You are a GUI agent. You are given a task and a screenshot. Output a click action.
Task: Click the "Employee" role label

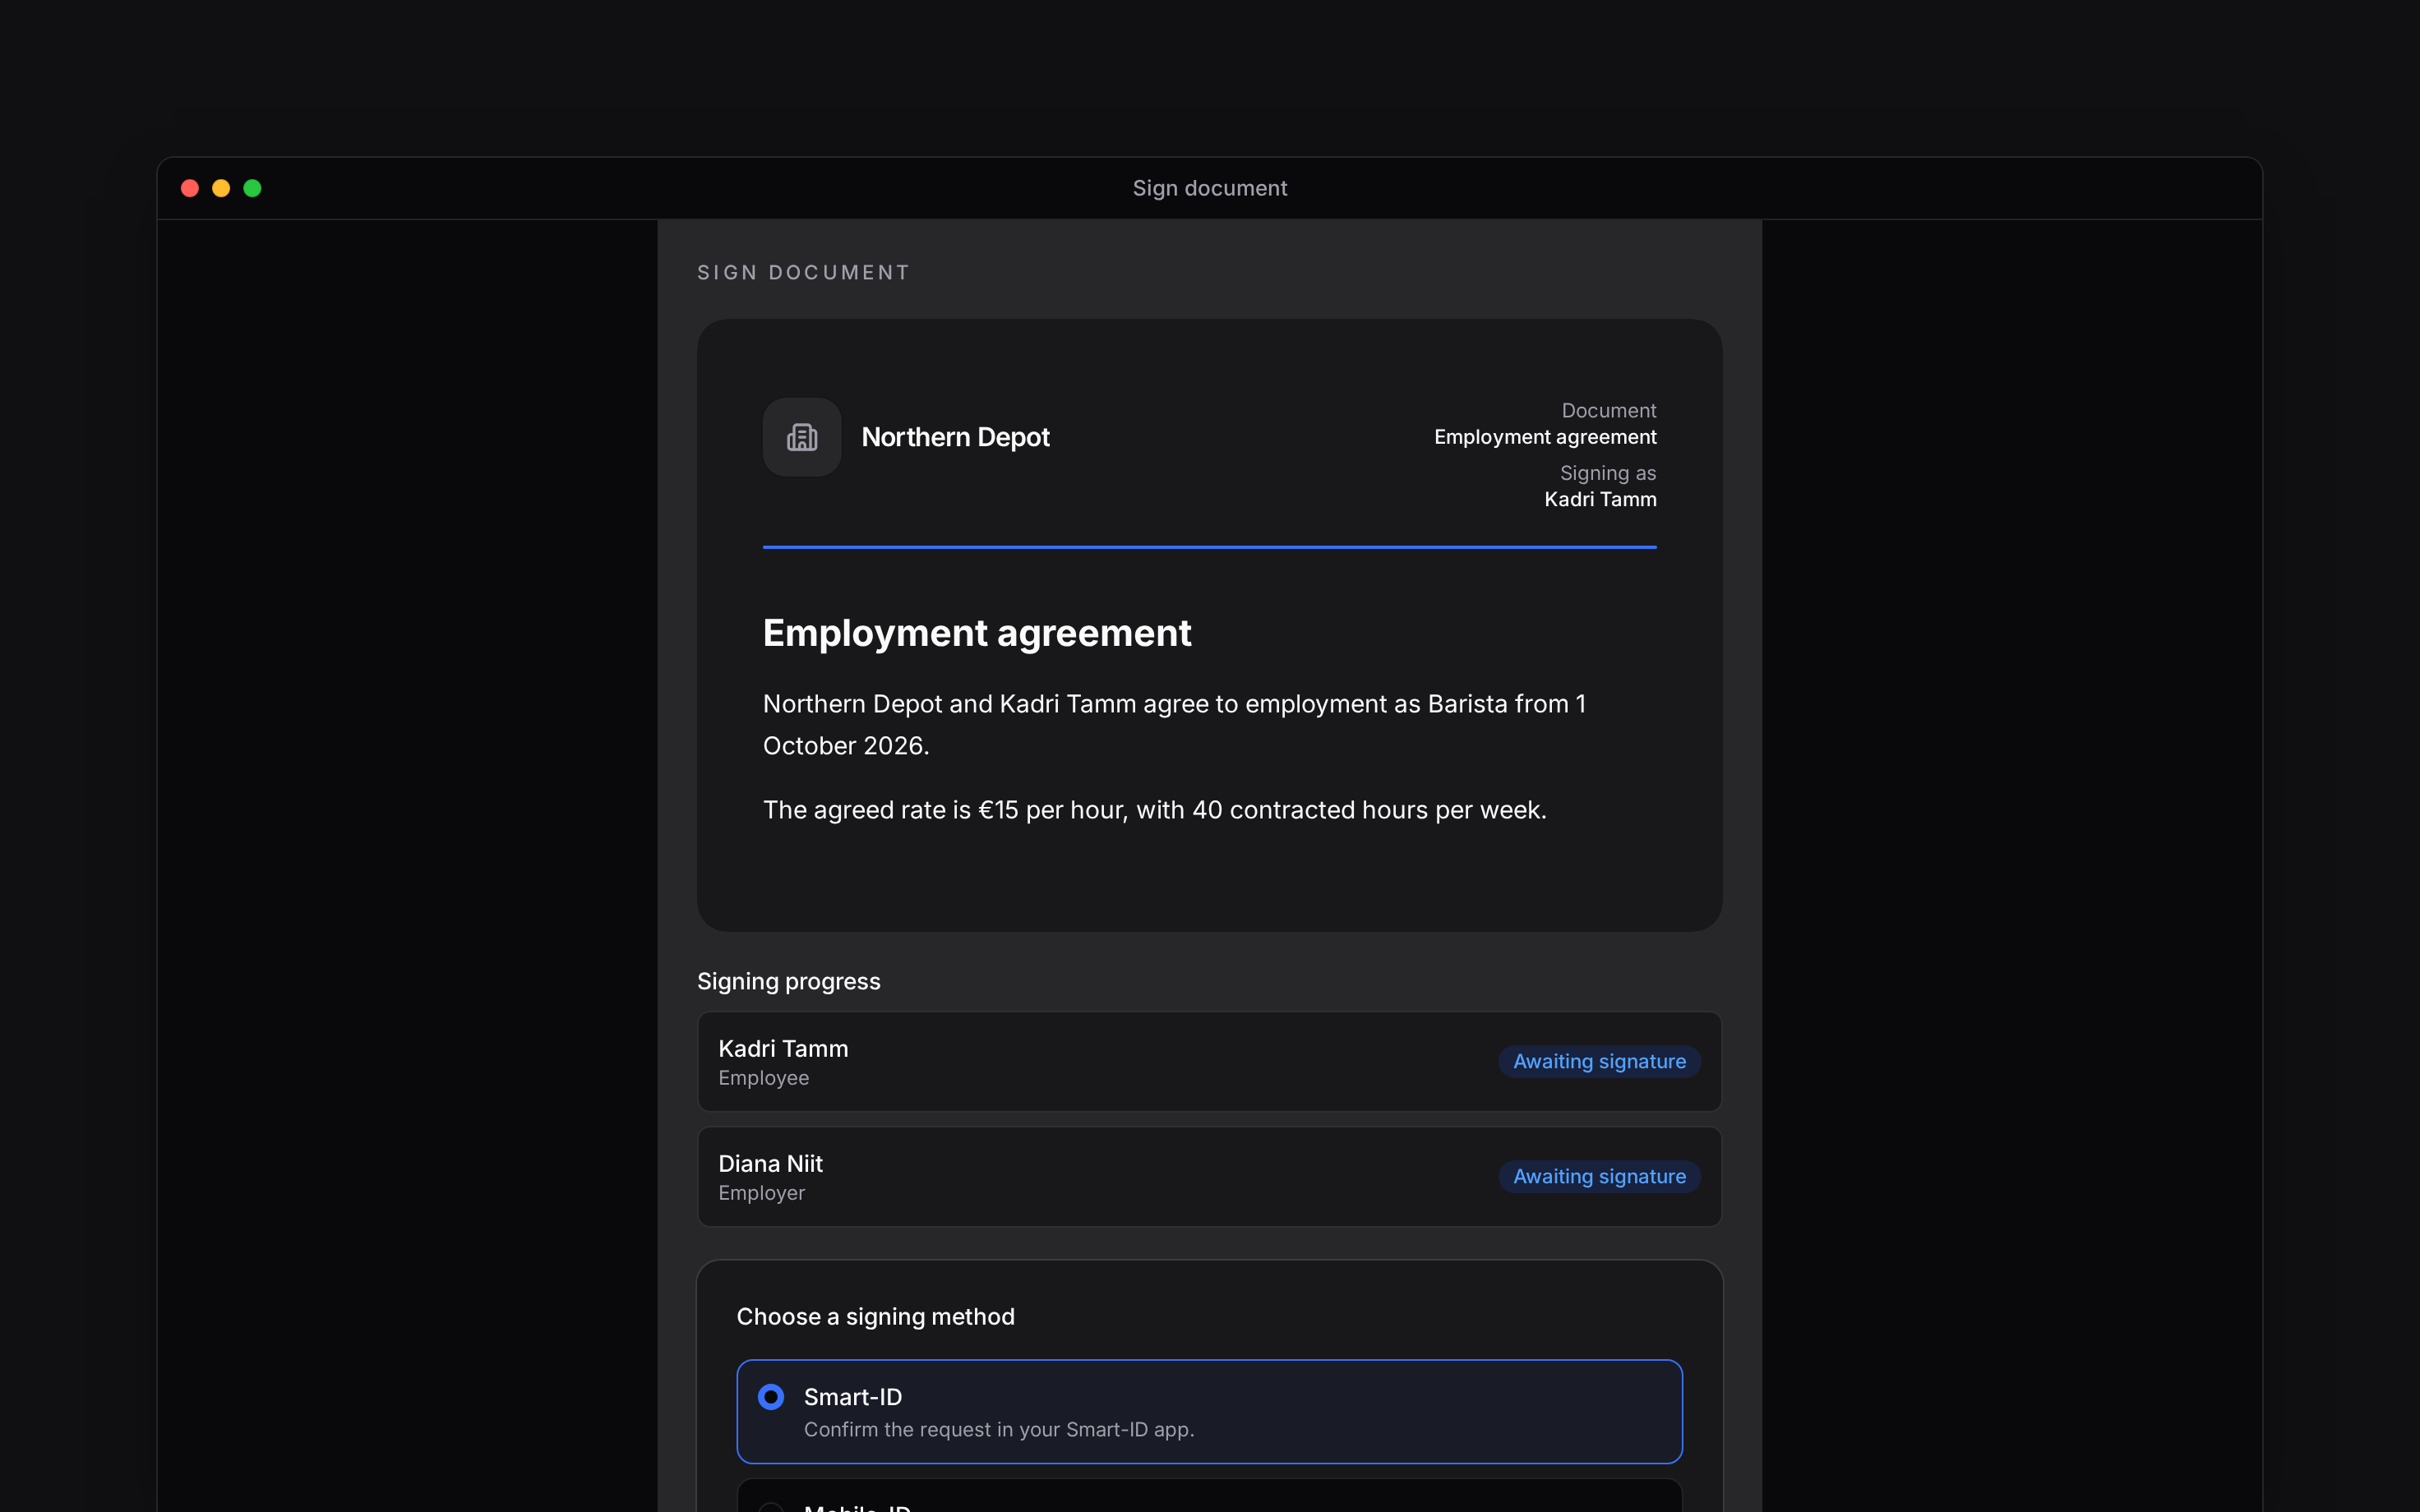[x=764, y=1078]
